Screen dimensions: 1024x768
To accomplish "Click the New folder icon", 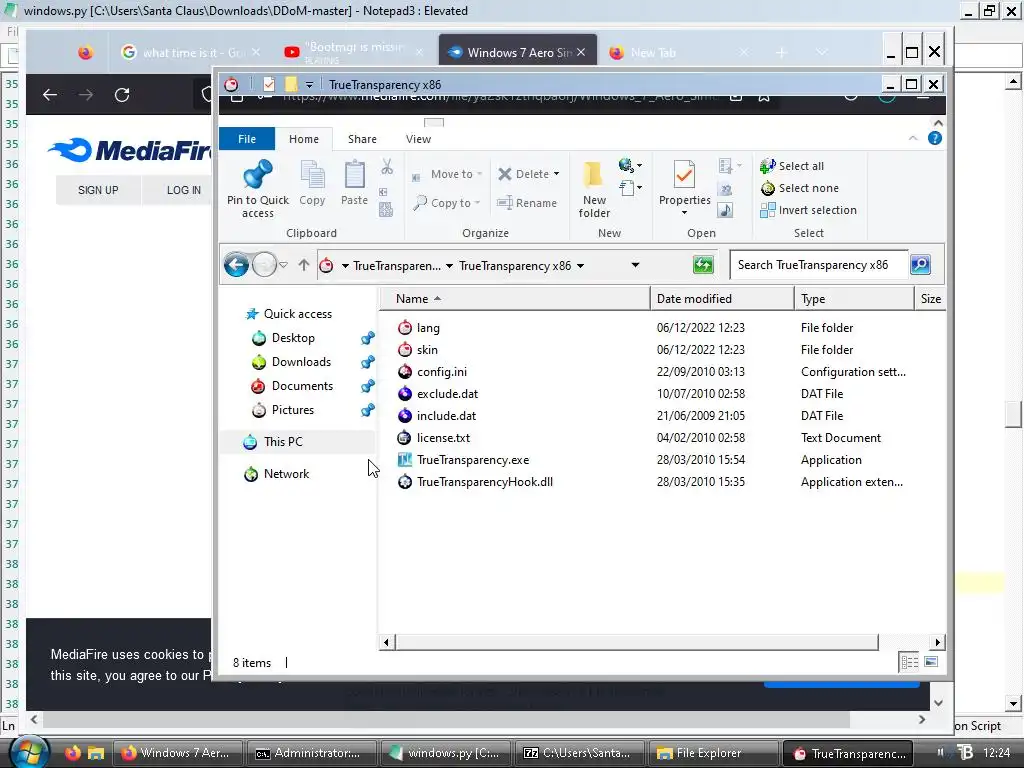I will [593, 174].
